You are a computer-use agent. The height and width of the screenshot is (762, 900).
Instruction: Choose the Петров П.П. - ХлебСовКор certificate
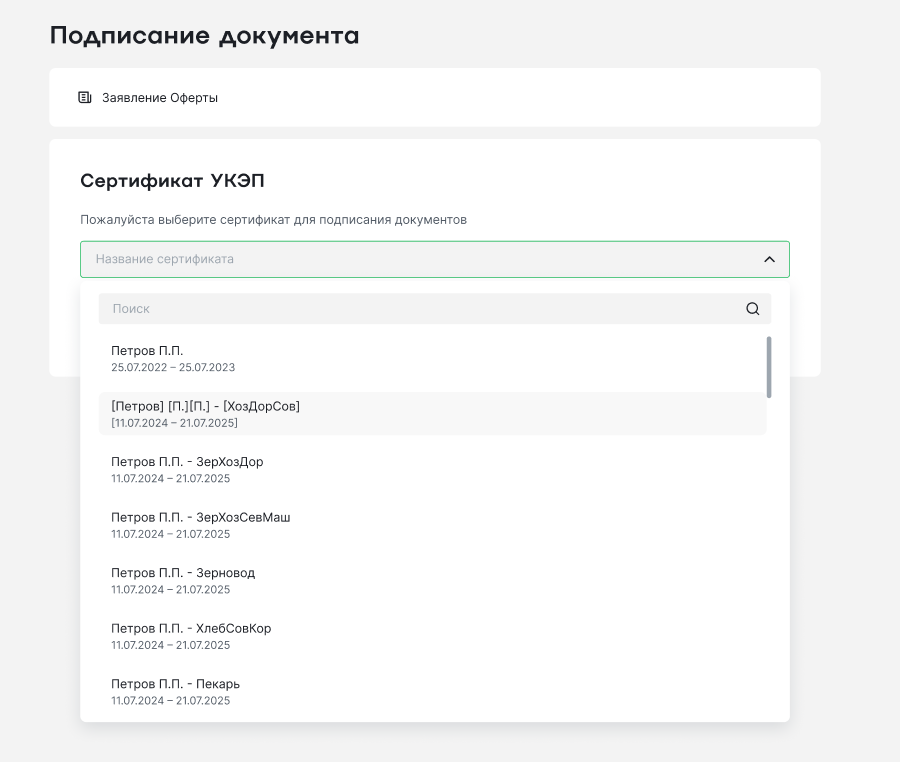pyautogui.click(x=191, y=629)
